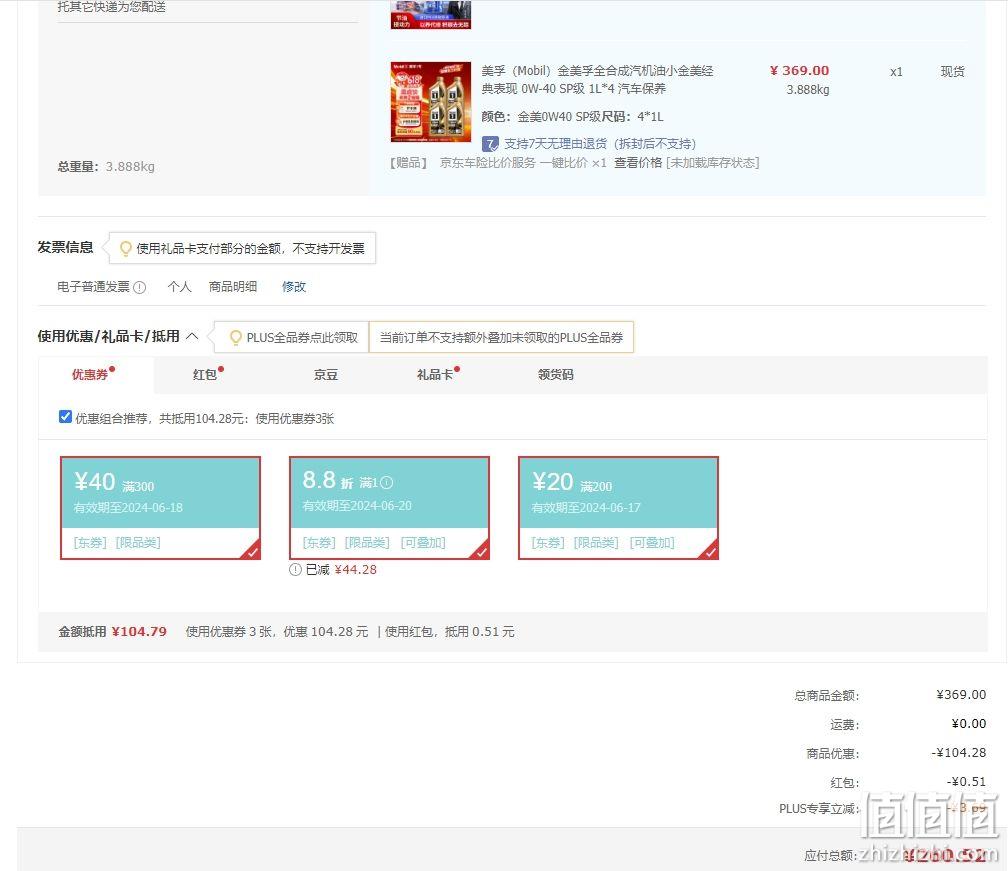This screenshot has height=871, width=1008.
Task: Open the 礼品卡 tab
Action: (x=435, y=375)
